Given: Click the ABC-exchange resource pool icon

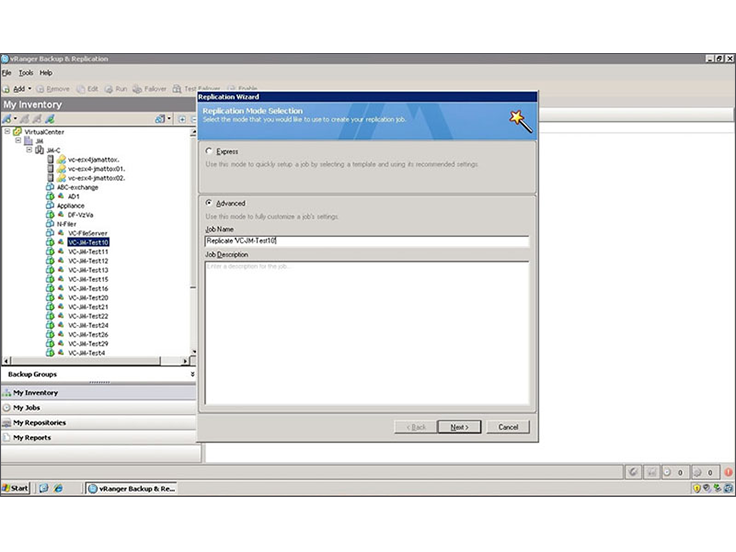Looking at the screenshot, I should pyautogui.click(x=50, y=187).
